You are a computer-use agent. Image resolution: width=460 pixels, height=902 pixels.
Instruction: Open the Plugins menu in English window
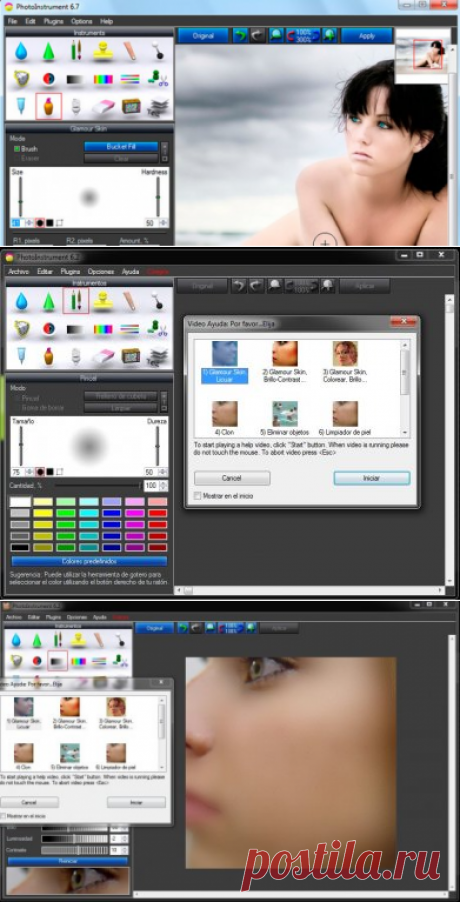pyautogui.click(x=53, y=21)
